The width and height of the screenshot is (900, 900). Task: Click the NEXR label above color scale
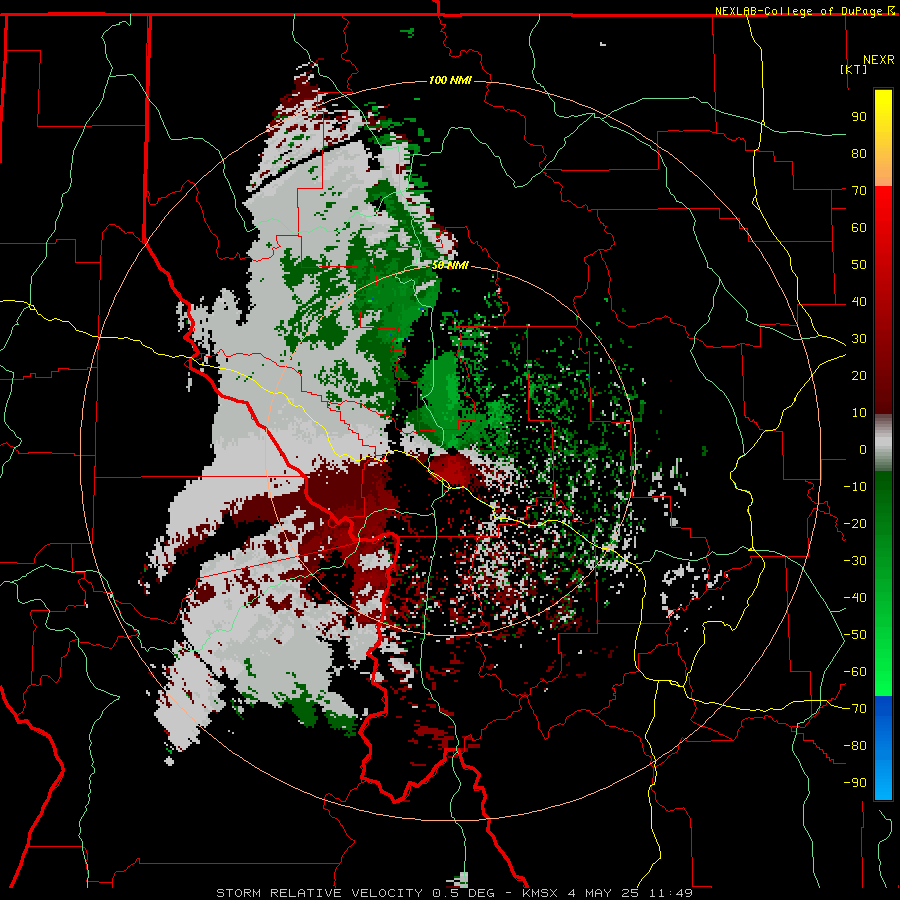tap(878, 60)
